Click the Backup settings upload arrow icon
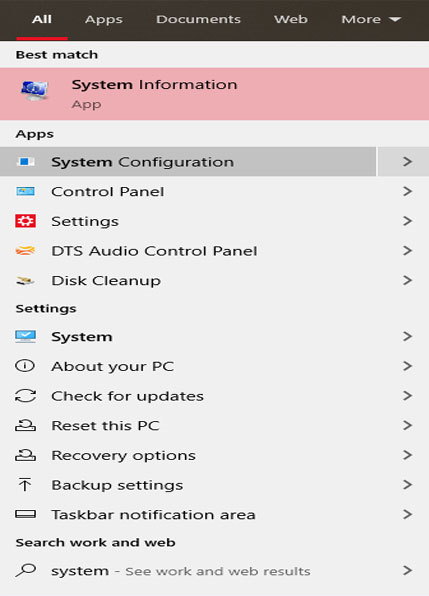Screen dimensions: 429x596 (x=25, y=485)
